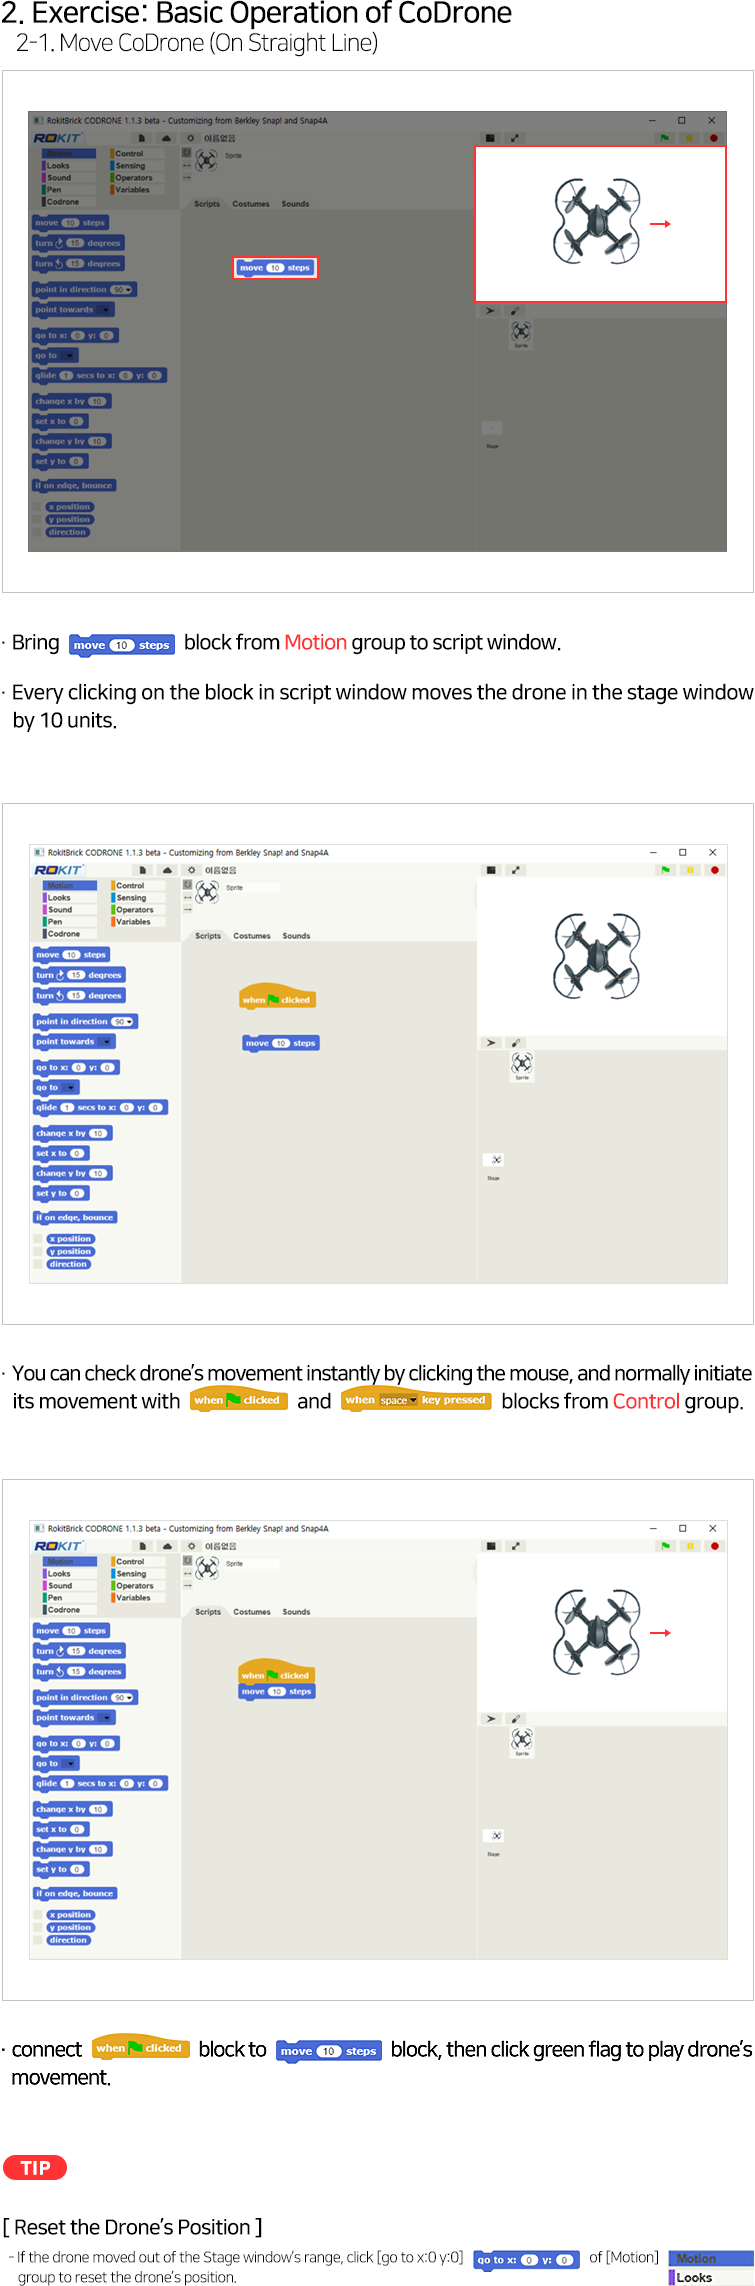Switch to Sounds tab in second screenshot

[296, 936]
